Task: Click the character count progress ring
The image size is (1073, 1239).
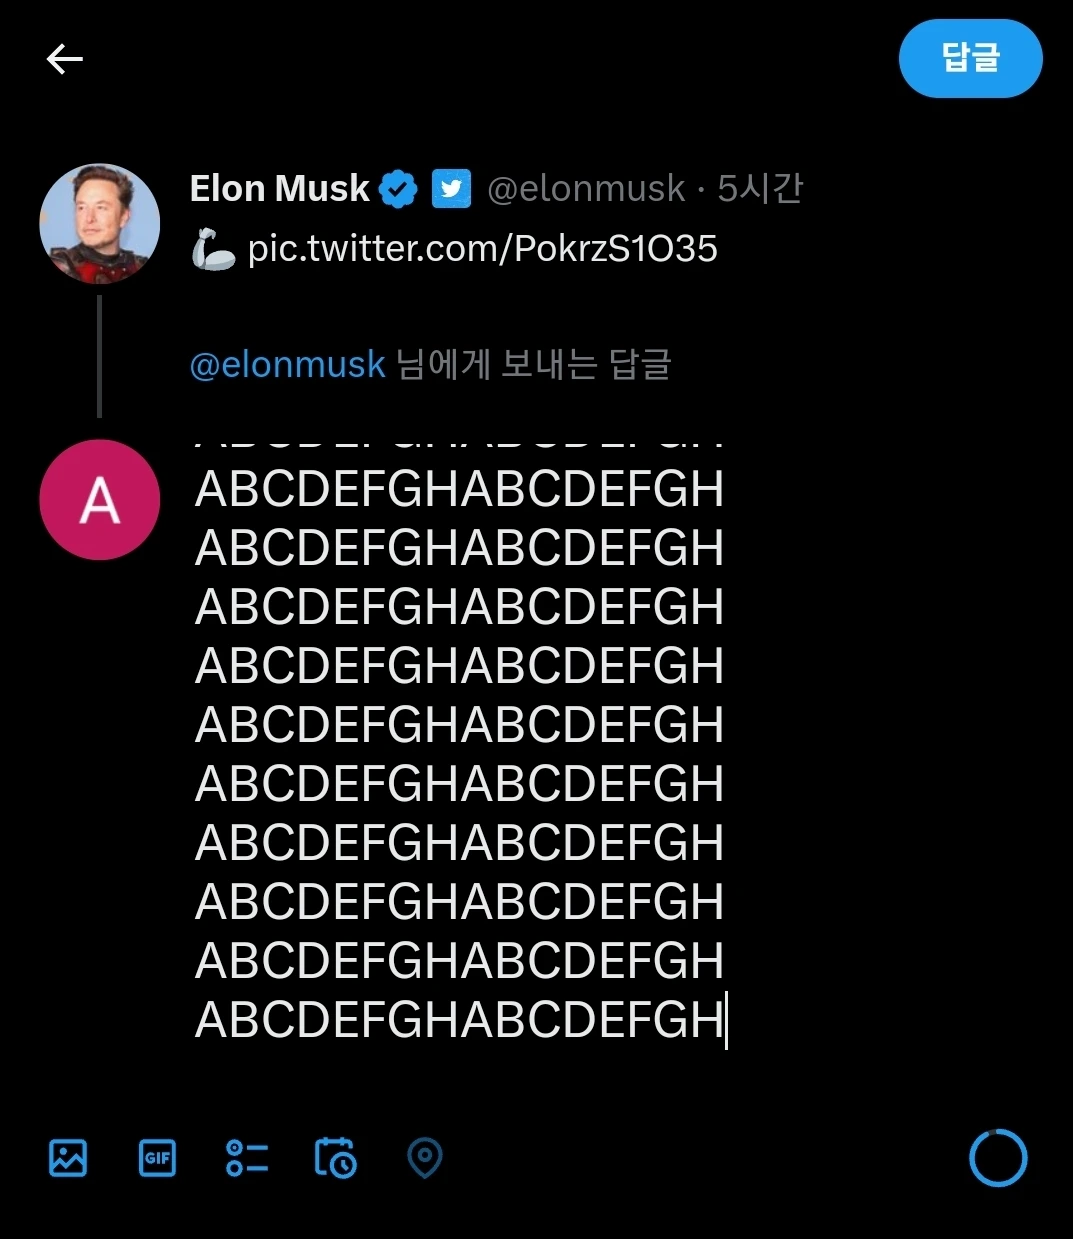Action: click(x=998, y=1158)
